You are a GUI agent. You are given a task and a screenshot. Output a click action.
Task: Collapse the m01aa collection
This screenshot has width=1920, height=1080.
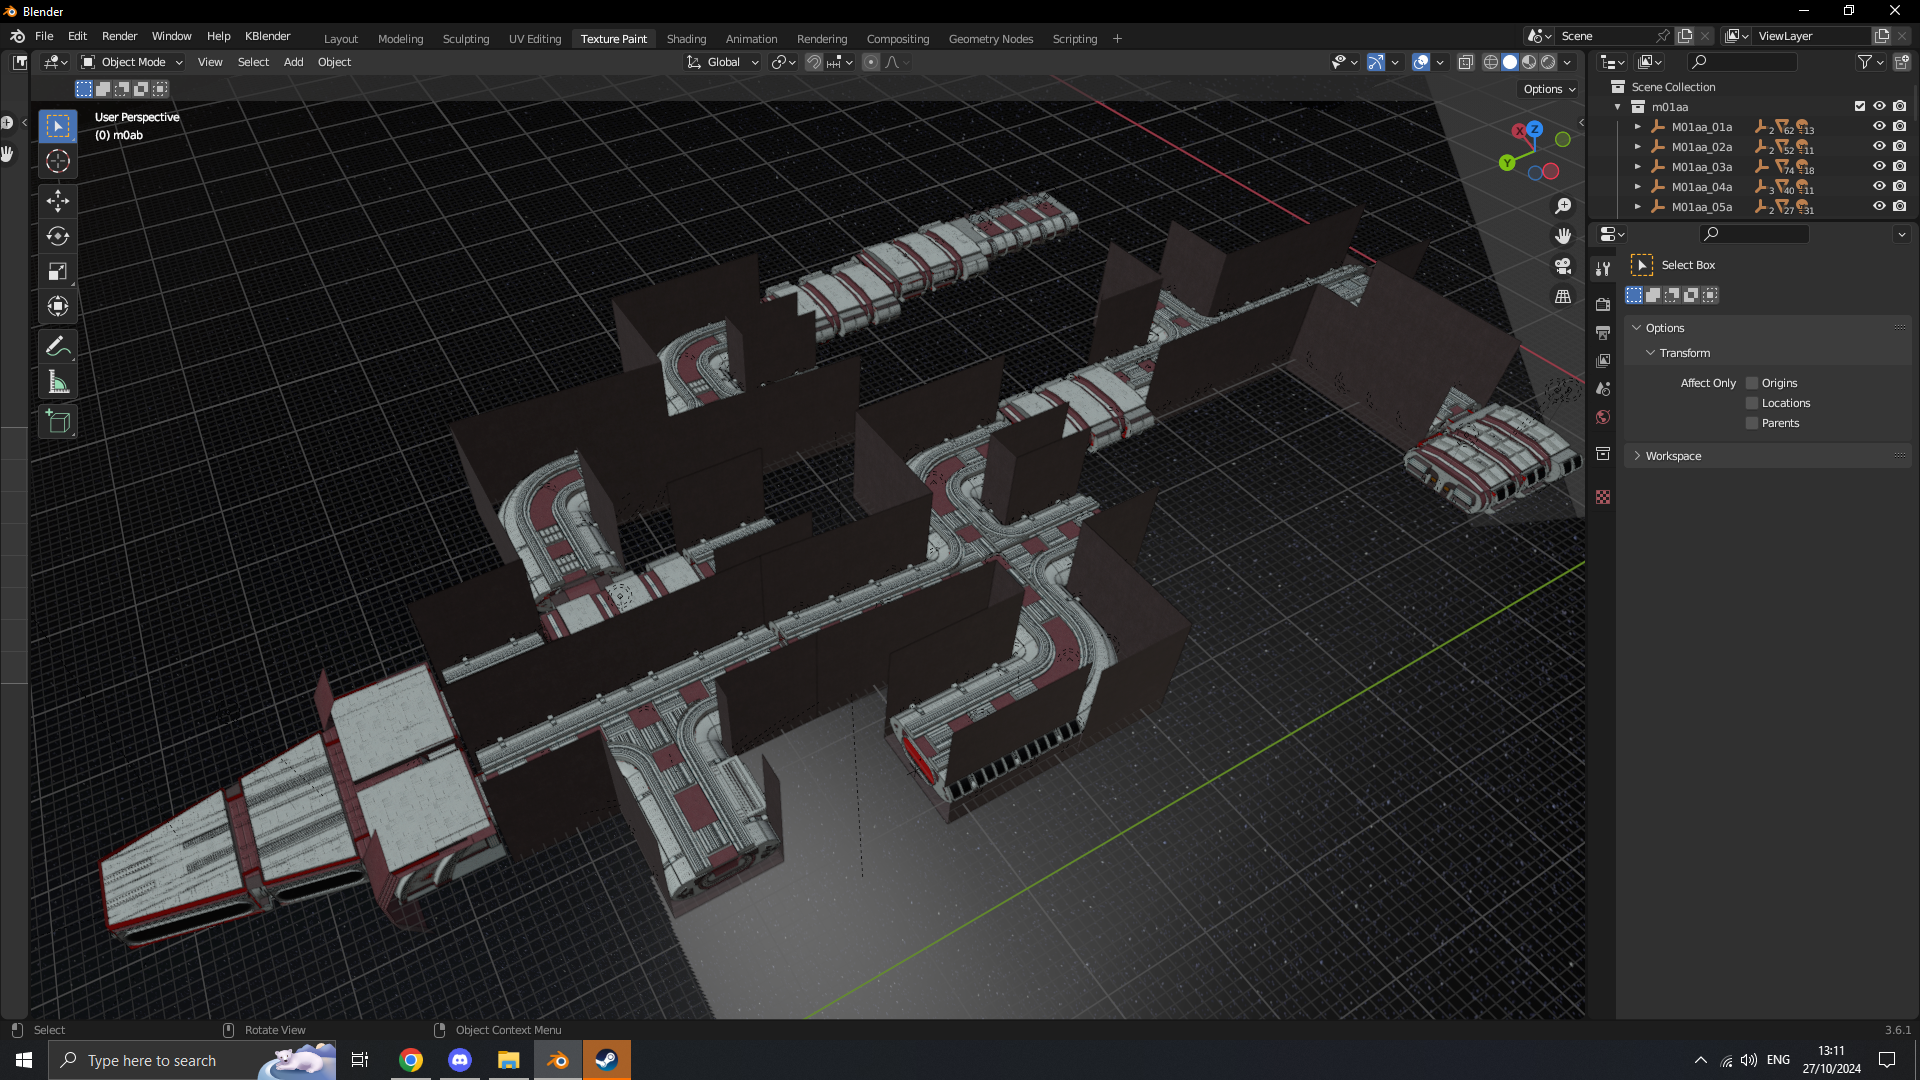pyautogui.click(x=1617, y=107)
